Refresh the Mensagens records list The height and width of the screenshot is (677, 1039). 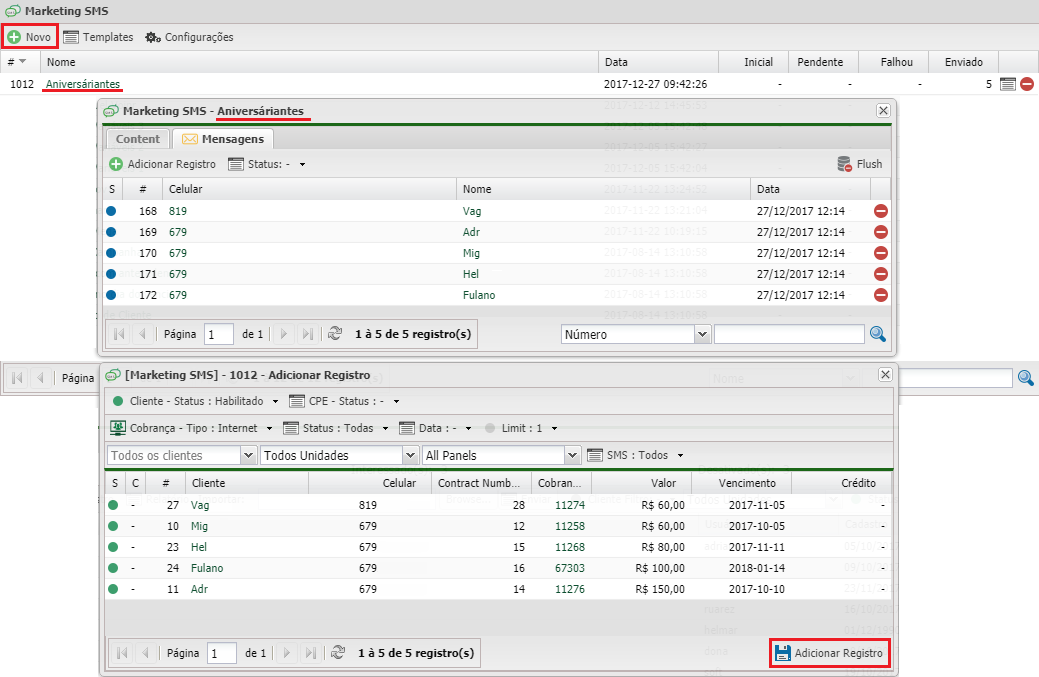click(335, 334)
